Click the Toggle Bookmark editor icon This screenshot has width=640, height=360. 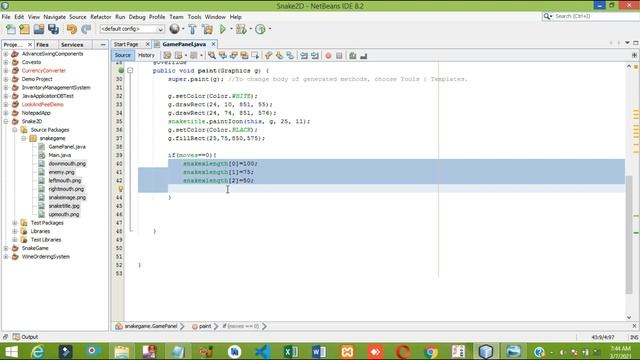(x=290, y=56)
